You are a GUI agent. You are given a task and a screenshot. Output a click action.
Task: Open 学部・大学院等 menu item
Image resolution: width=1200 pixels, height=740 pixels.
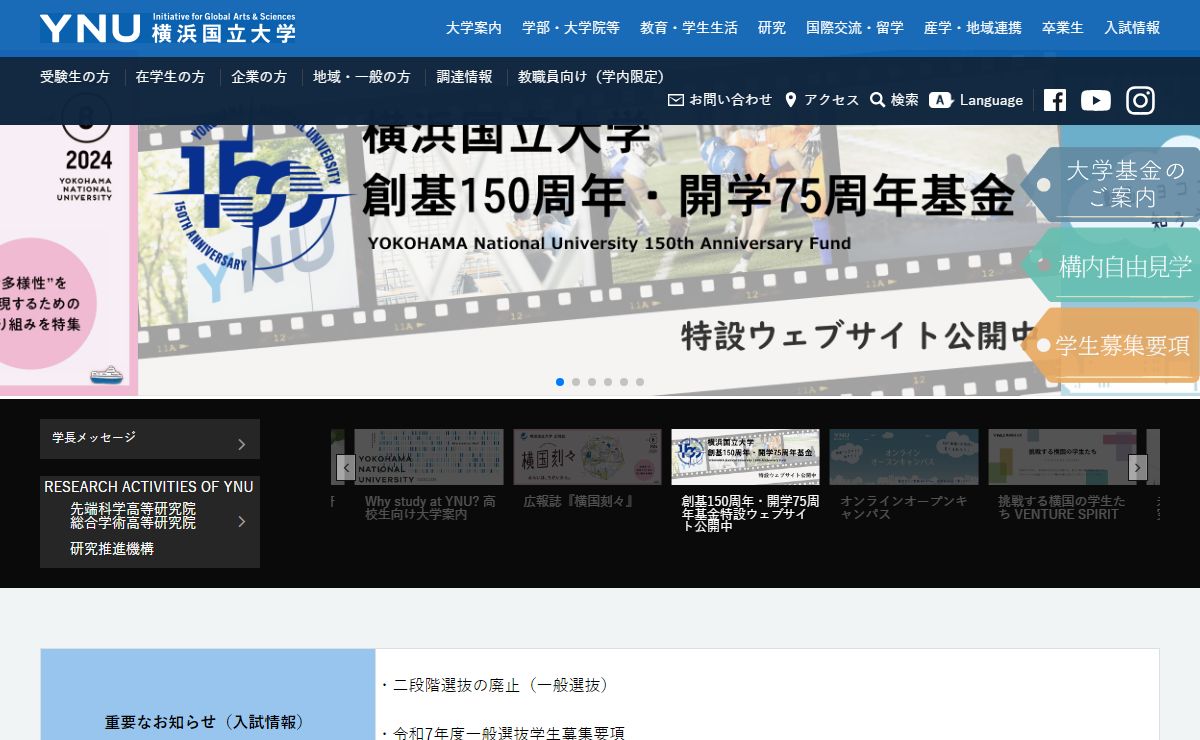click(571, 28)
